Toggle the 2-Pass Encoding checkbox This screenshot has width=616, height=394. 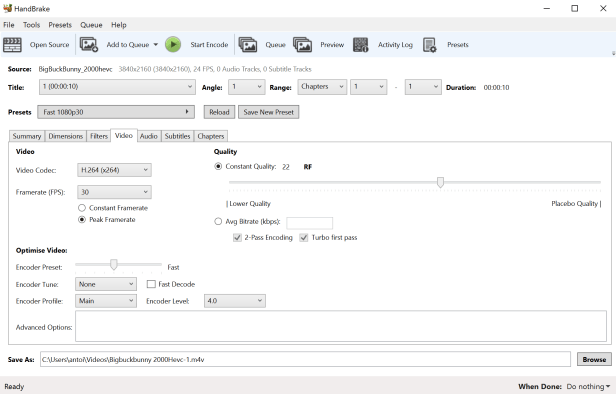237,238
